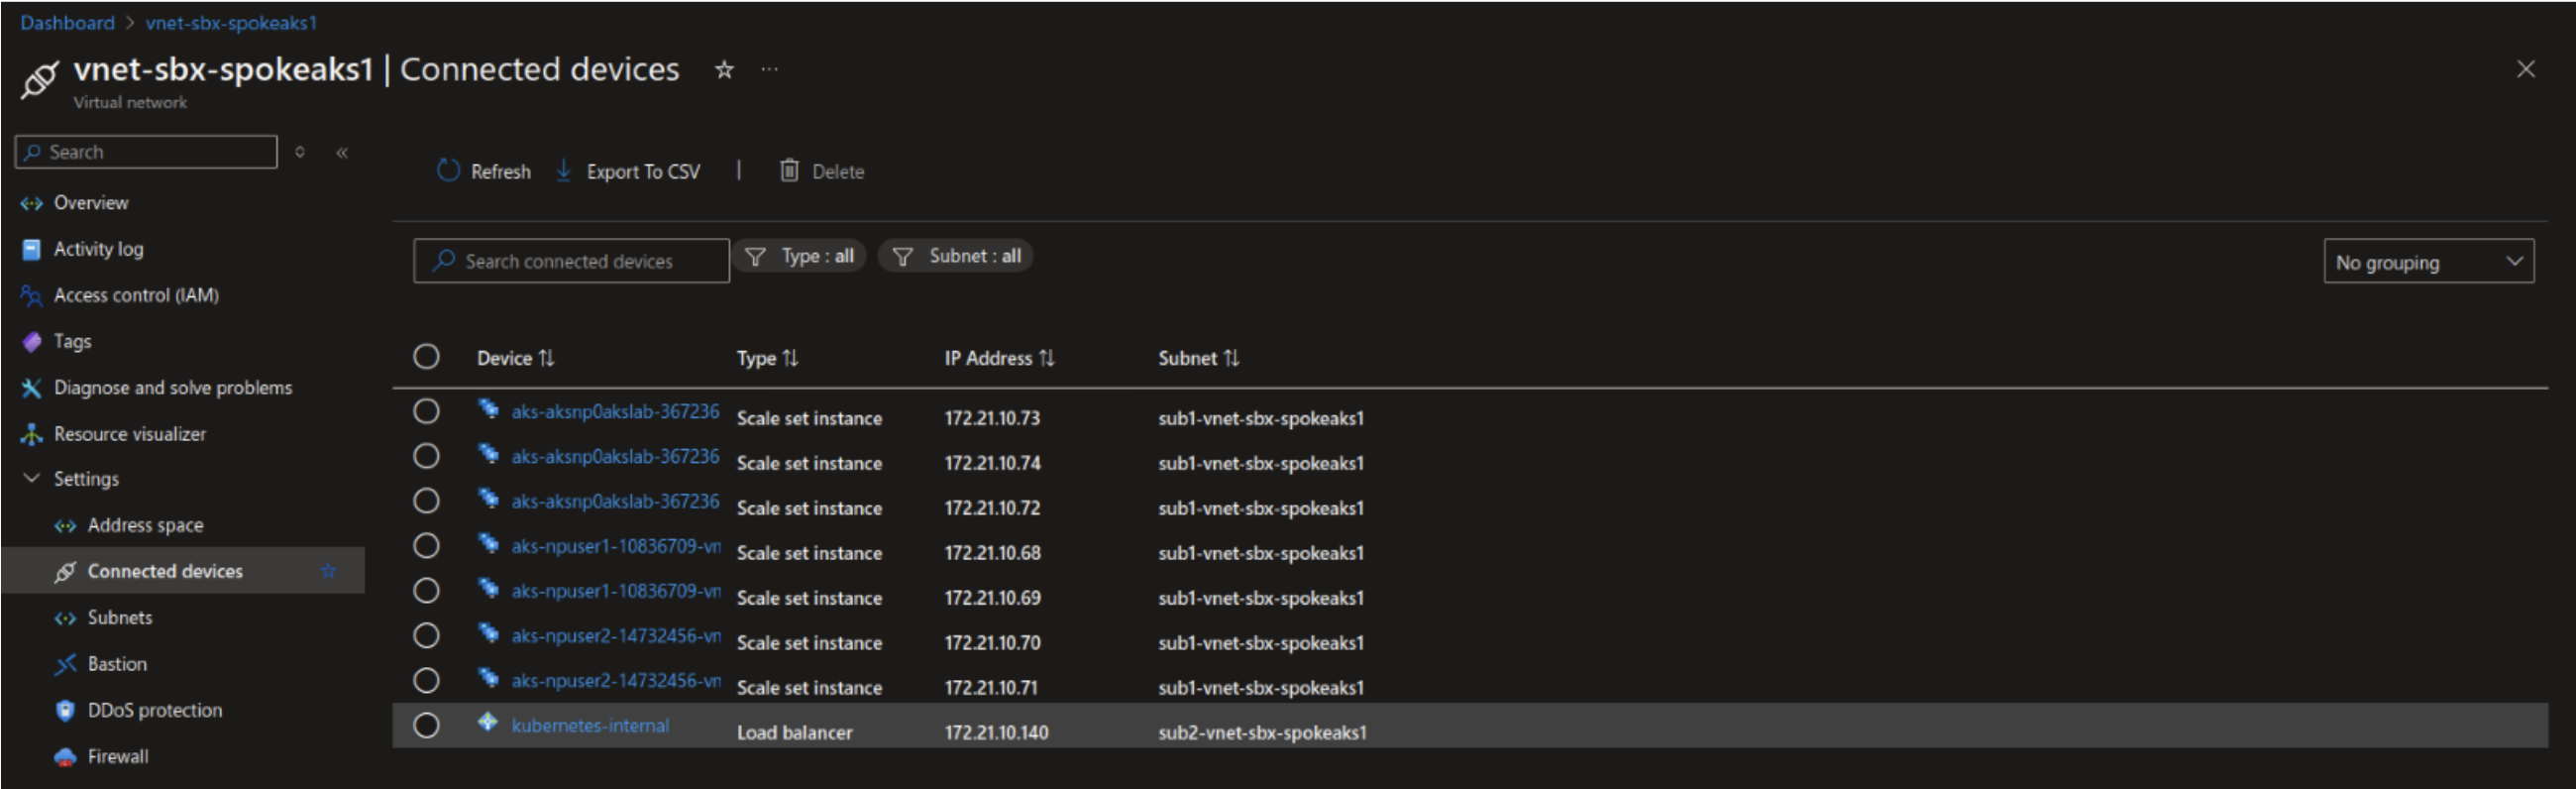The width and height of the screenshot is (2576, 789).
Task: Open the Subnet : all filter
Action: 957,257
